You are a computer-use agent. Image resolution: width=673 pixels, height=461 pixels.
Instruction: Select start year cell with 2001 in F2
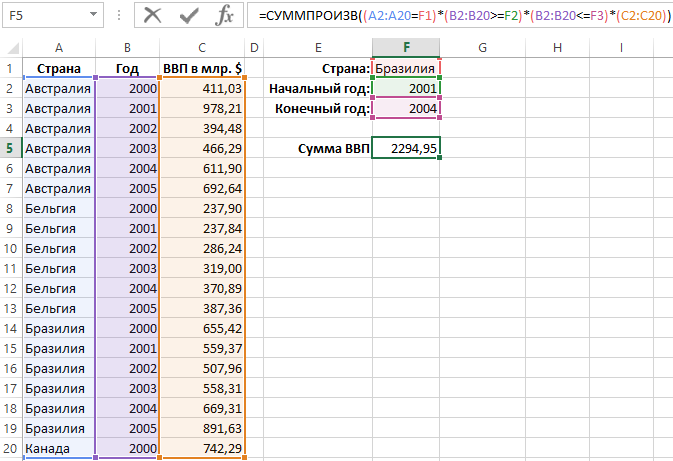pos(406,88)
